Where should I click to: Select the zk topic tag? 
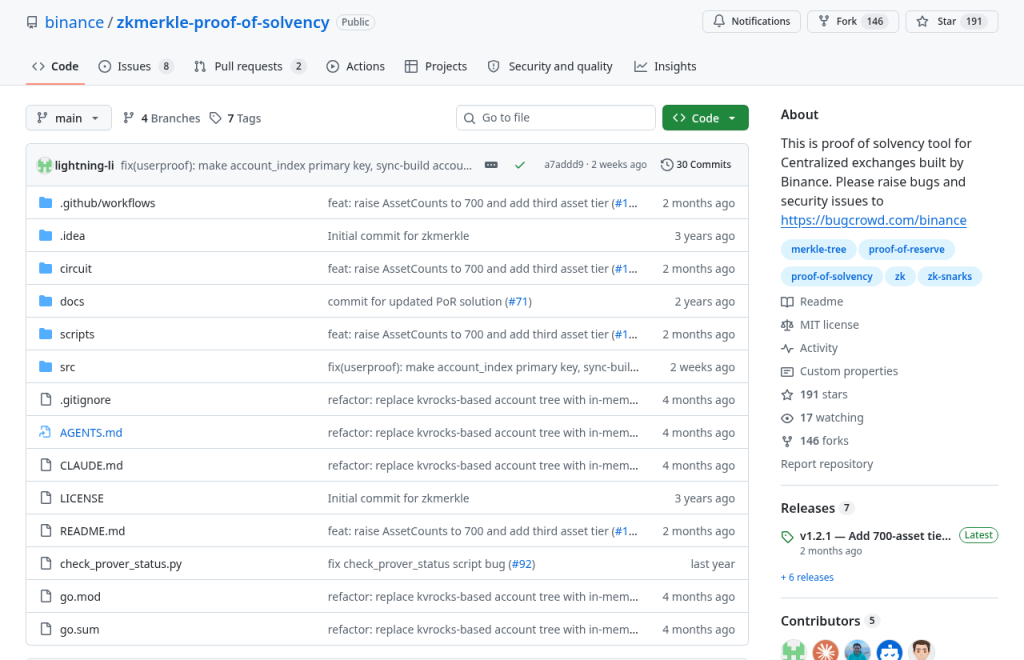(x=900, y=277)
